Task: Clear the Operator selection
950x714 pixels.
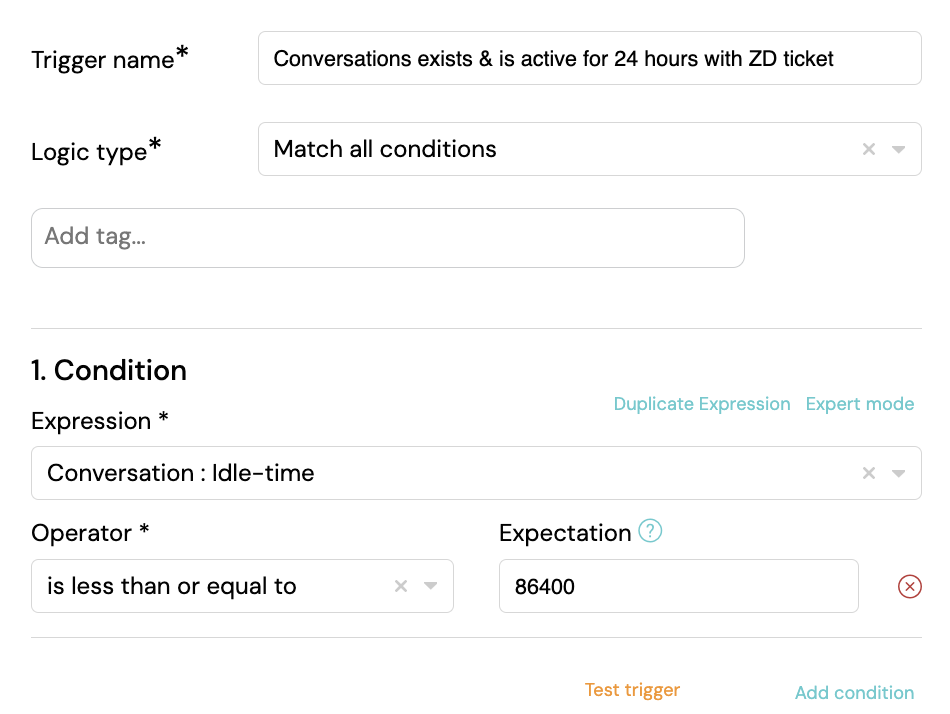Action: pyautogui.click(x=400, y=586)
